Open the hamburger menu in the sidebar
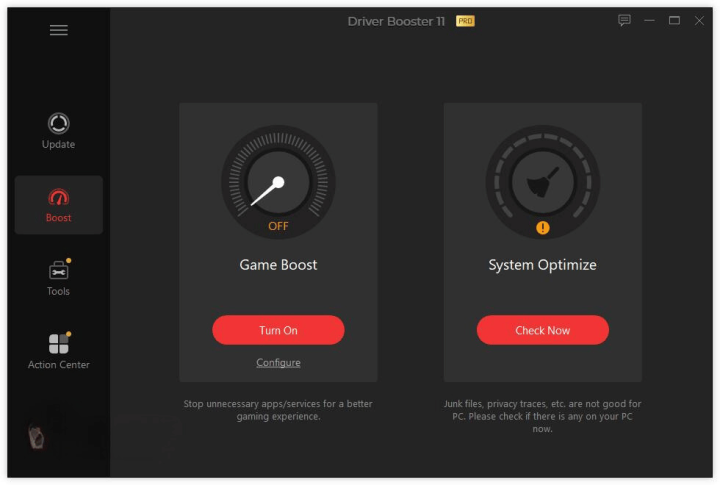The image size is (720, 485). [59, 30]
